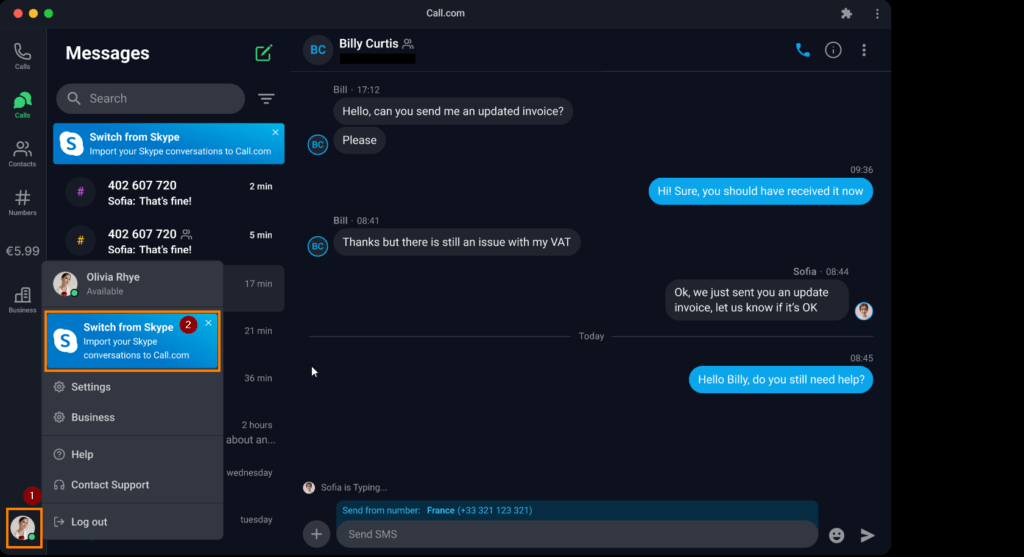Image resolution: width=1024 pixels, height=557 pixels.
Task: Open the Business sidebar icon
Action: pos(22,298)
